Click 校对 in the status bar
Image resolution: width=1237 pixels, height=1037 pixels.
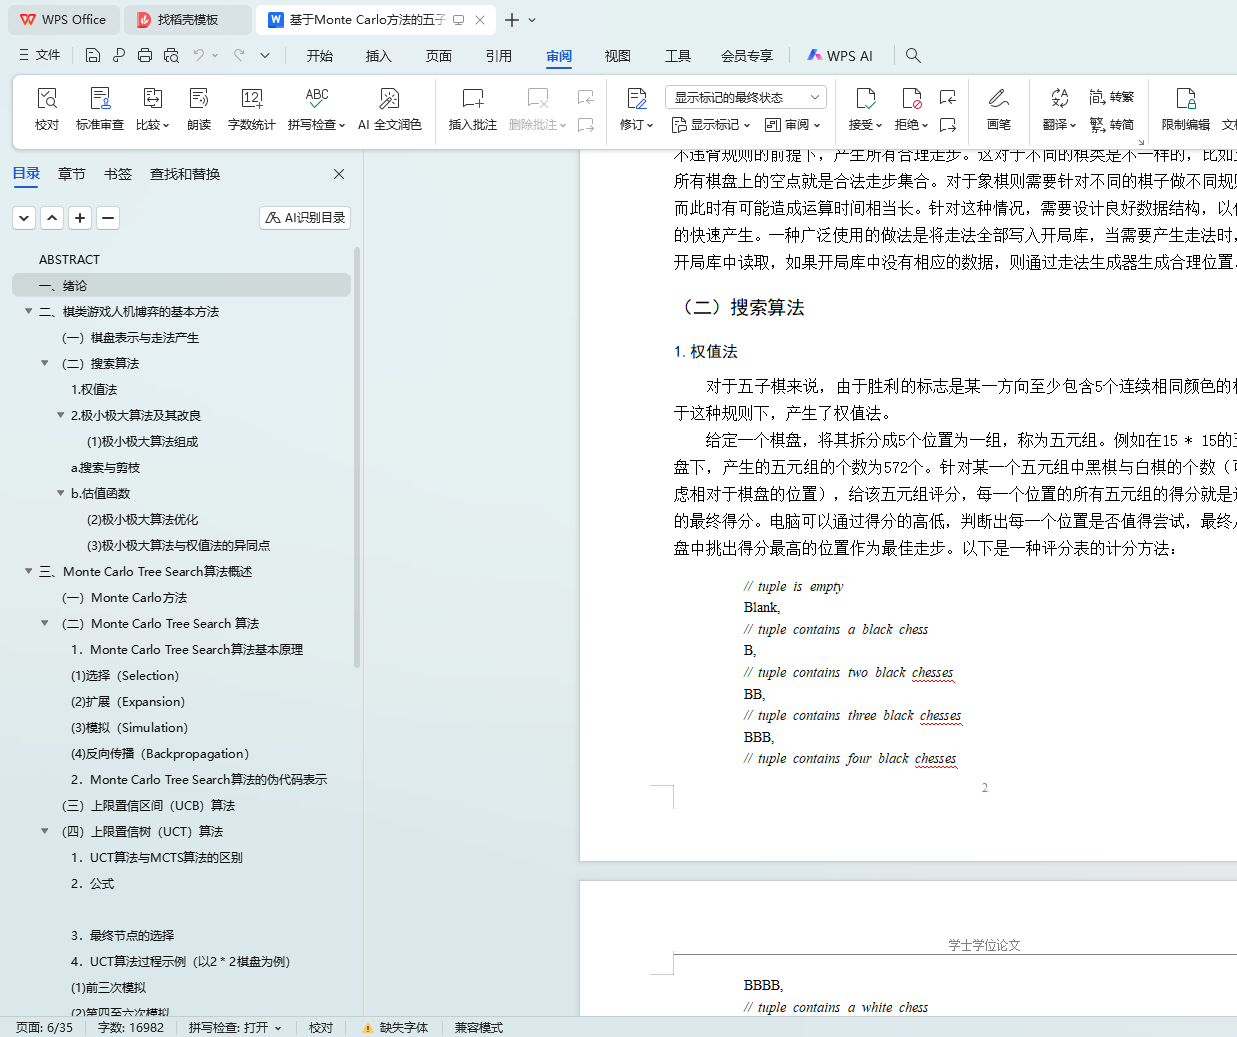click(321, 1027)
